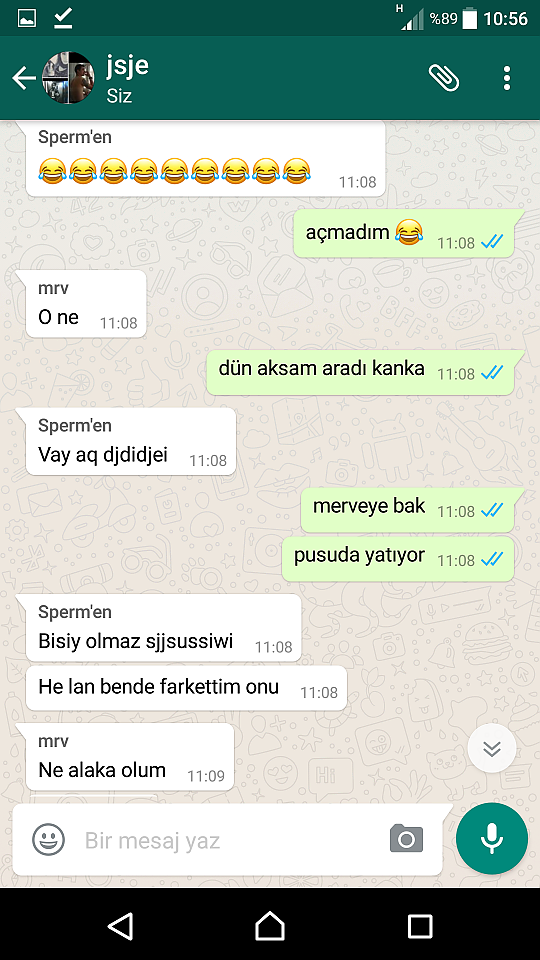
Task: Open emoji picker smiley icon
Action: click(x=48, y=839)
